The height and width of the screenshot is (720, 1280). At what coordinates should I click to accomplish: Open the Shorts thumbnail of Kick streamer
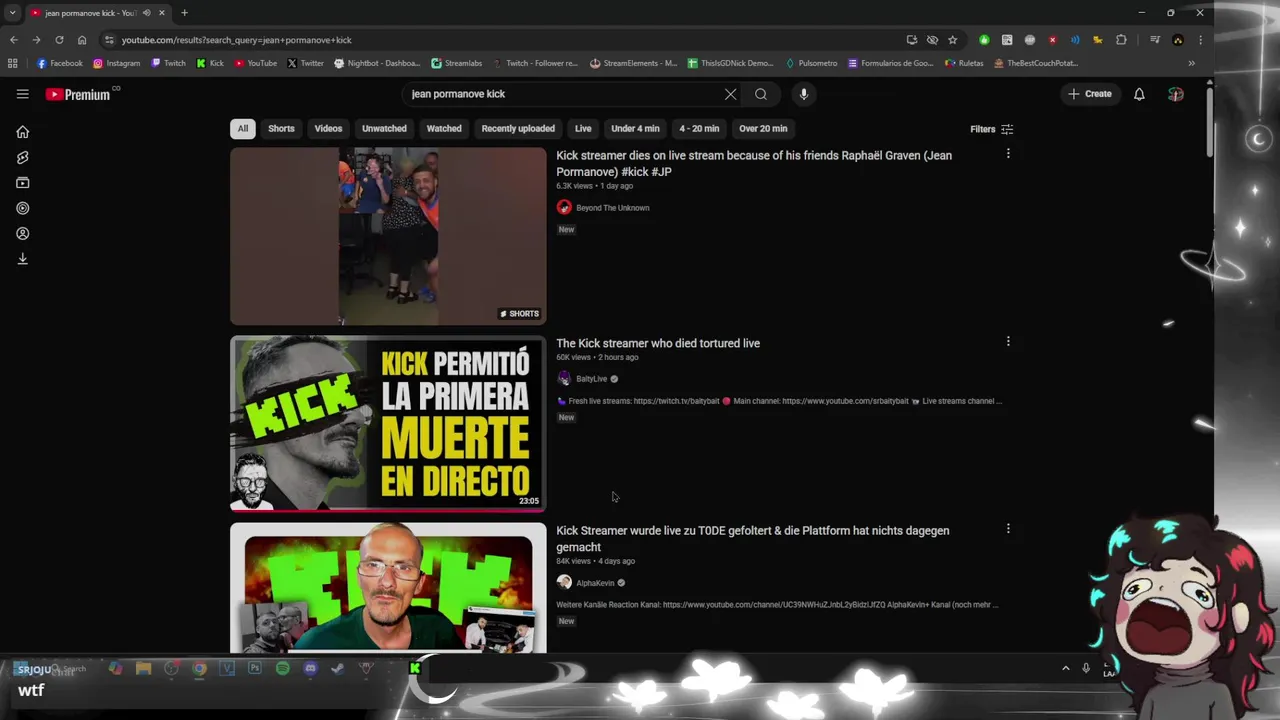pos(388,236)
